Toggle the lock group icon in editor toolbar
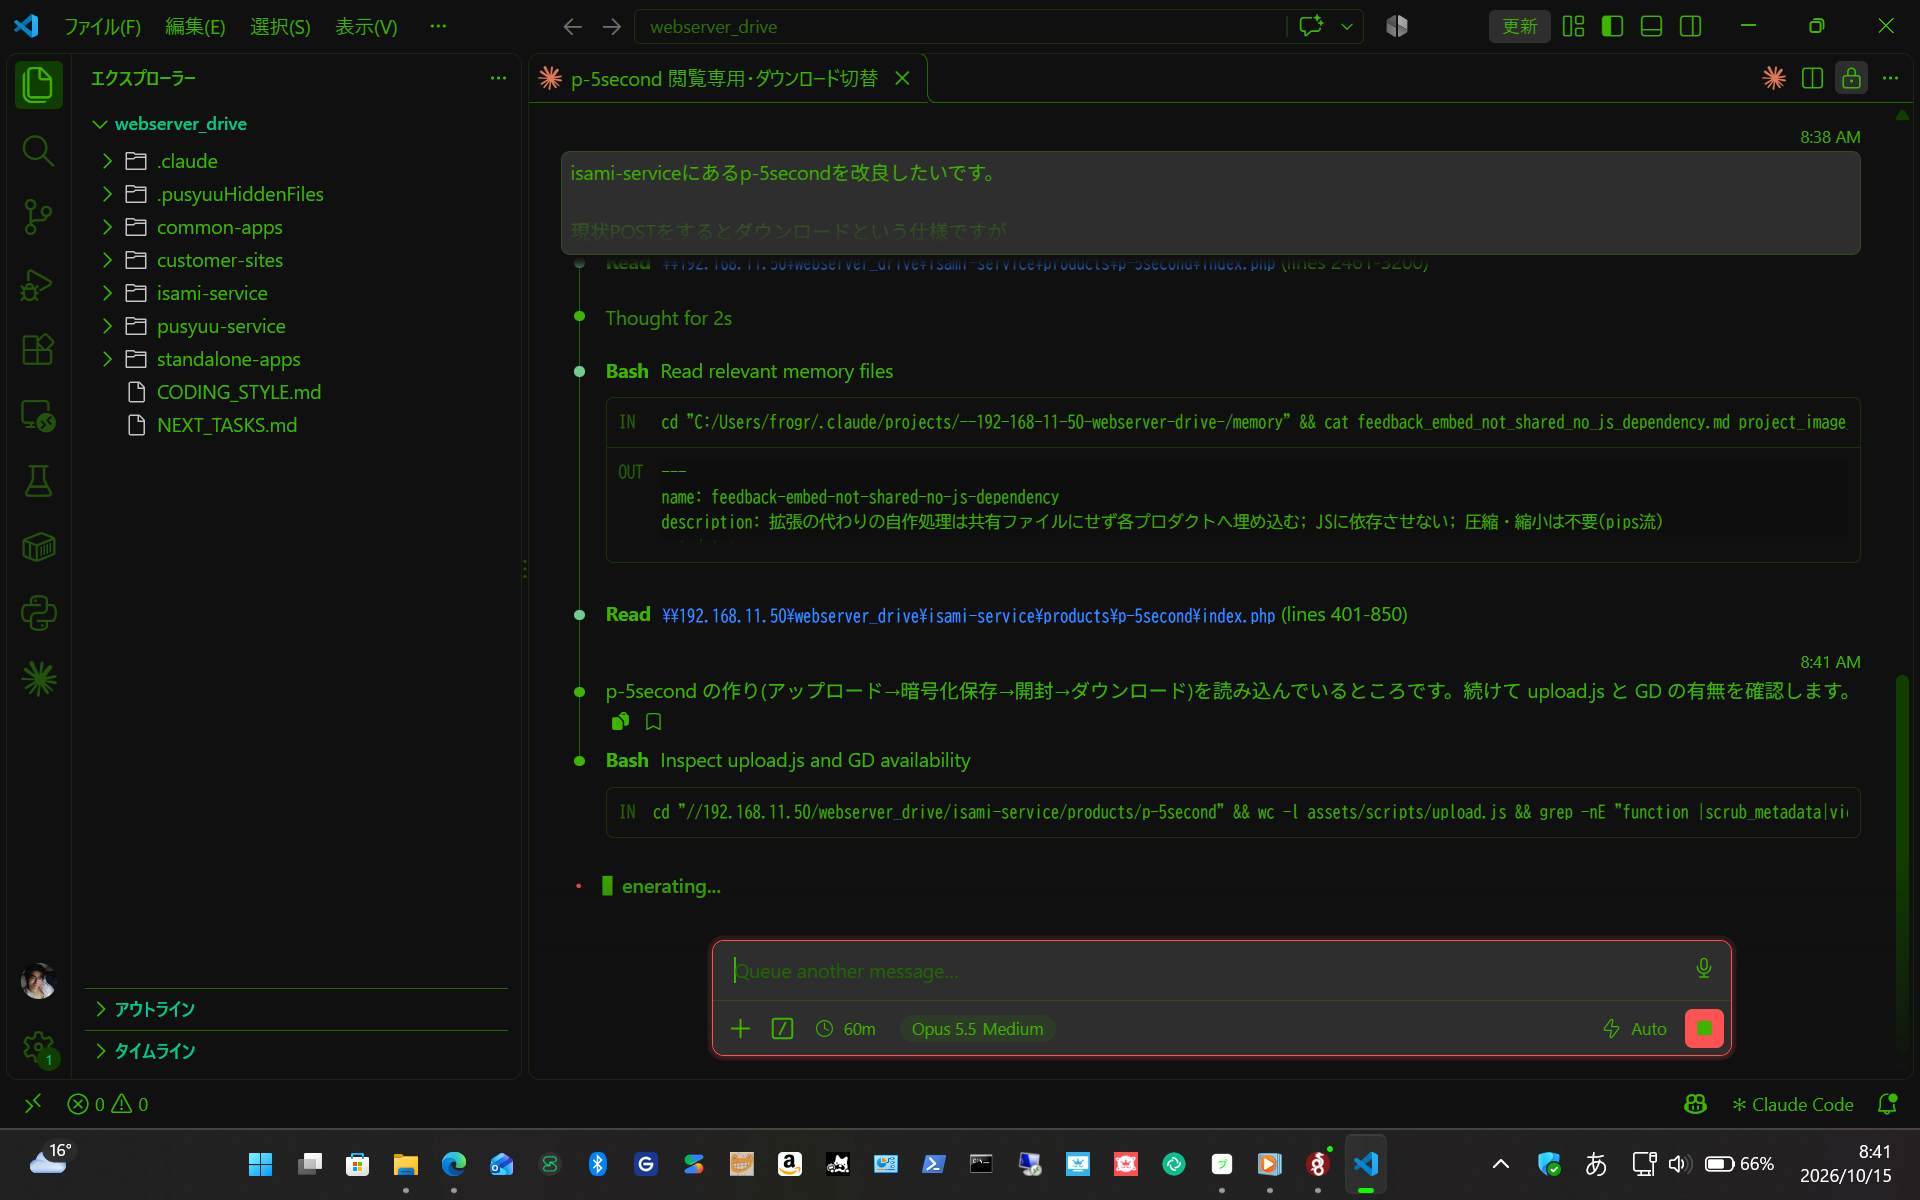The image size is (1920, 1200). [x=1851, y=78]
